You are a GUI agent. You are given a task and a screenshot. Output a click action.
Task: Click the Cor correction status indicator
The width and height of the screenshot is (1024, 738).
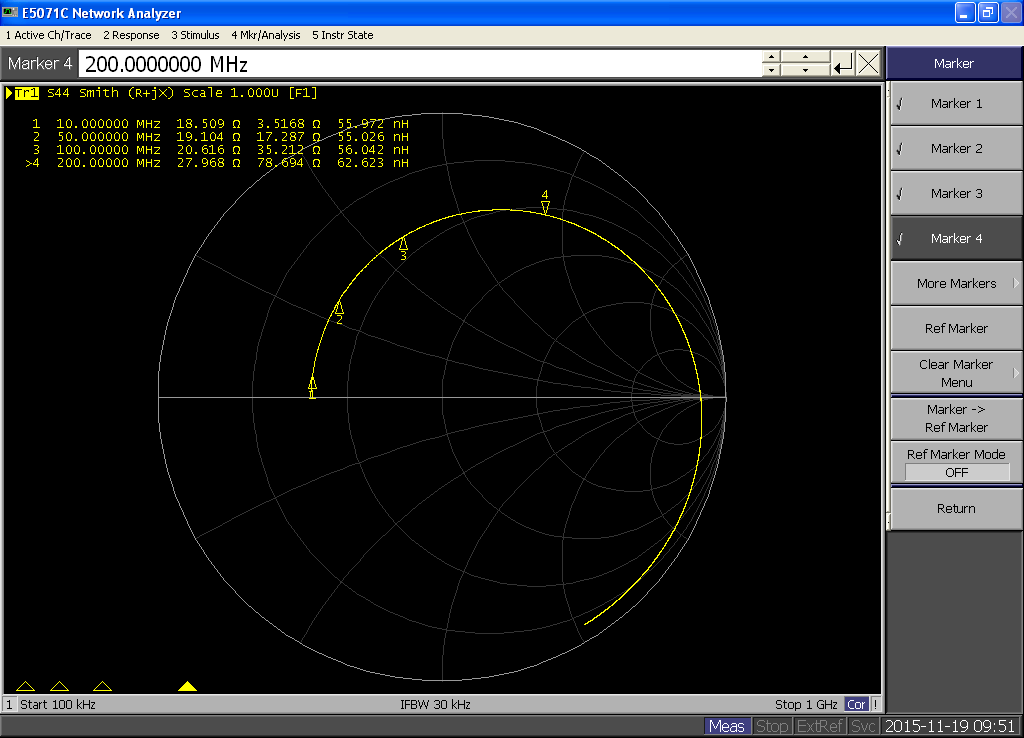tap(856, 704)
